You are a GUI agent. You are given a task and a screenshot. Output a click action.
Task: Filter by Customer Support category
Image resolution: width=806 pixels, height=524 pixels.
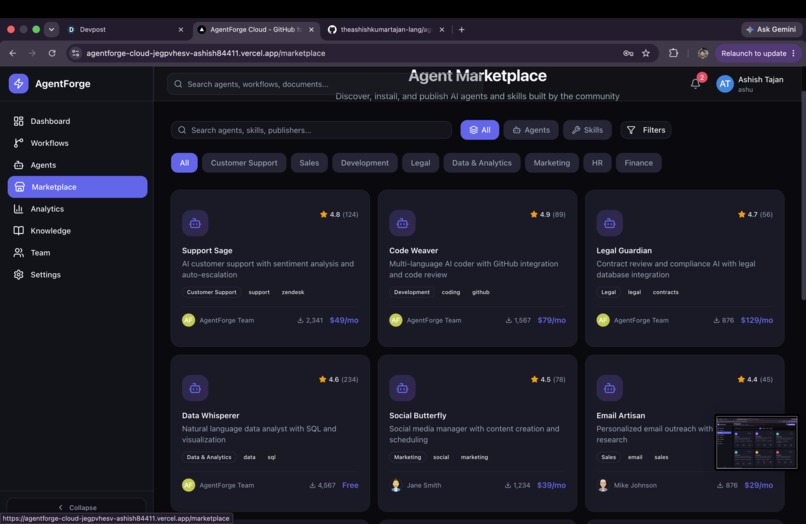point(244,163)
